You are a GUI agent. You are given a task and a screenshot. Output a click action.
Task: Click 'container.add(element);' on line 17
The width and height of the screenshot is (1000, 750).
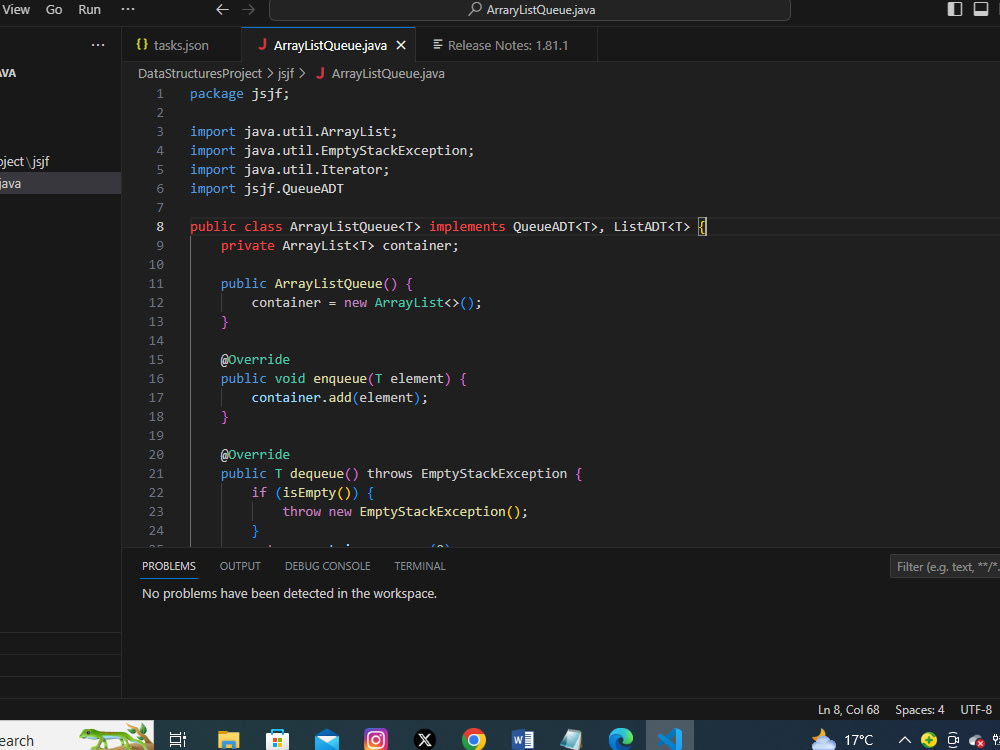pos(340,398)
